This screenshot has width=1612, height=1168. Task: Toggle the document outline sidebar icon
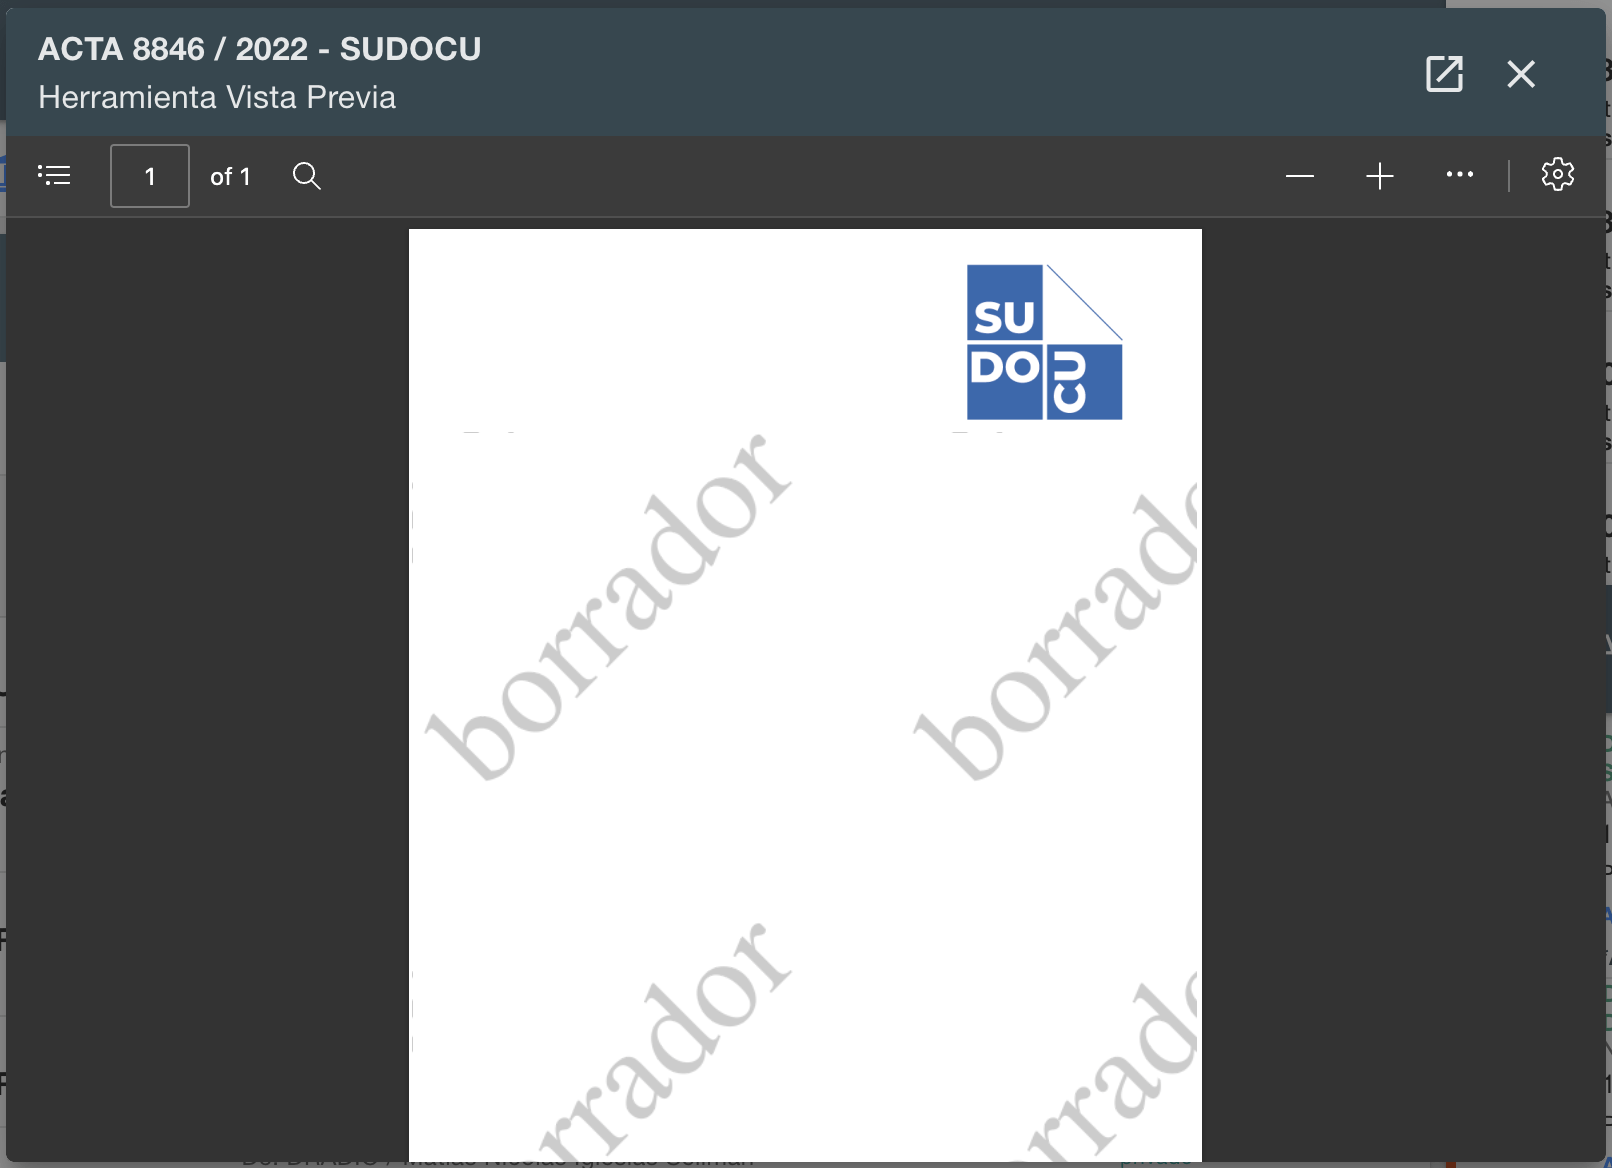[x=54, y=176]
